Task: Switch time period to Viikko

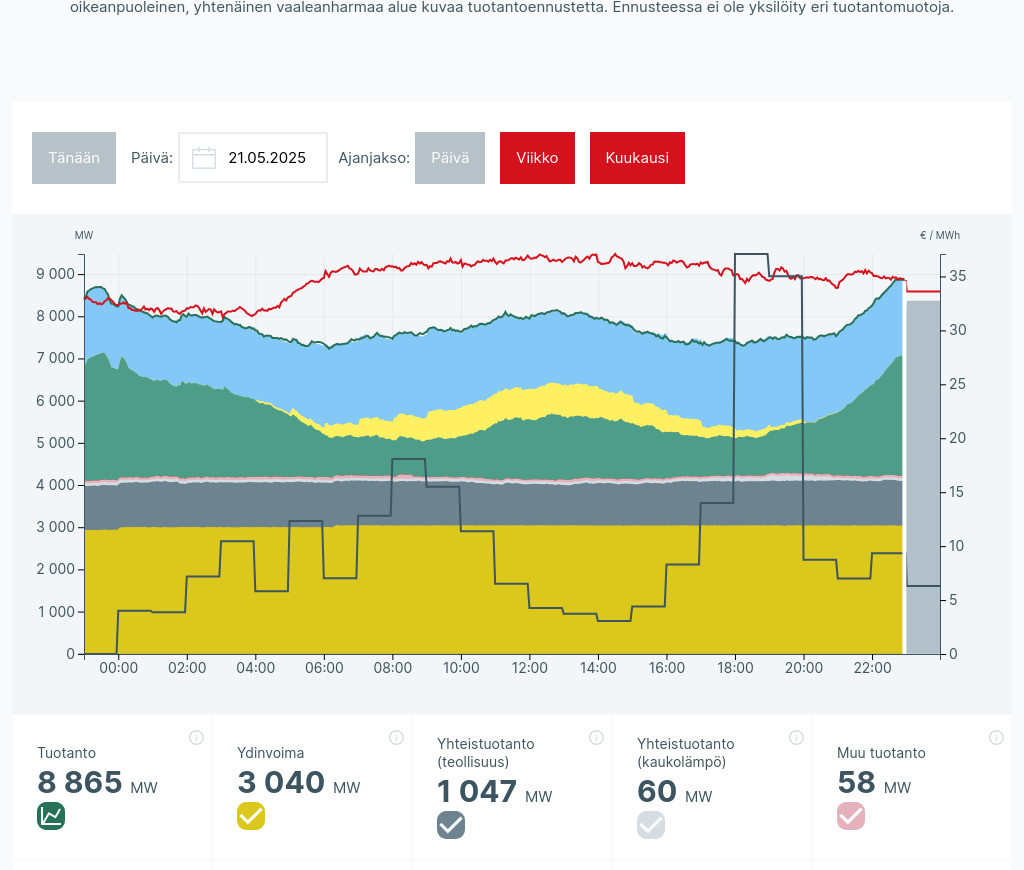Action: tap(537, 158)
